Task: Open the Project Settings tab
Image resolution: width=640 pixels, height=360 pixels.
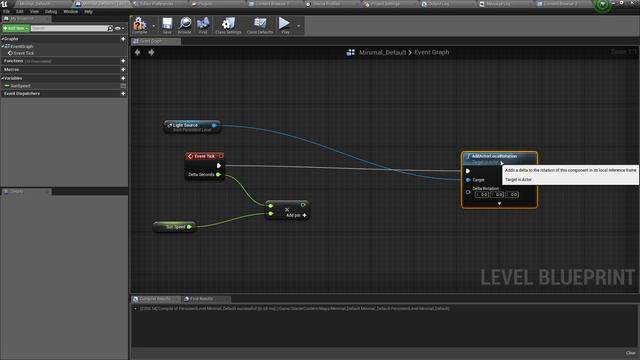Action: (385, 4)
